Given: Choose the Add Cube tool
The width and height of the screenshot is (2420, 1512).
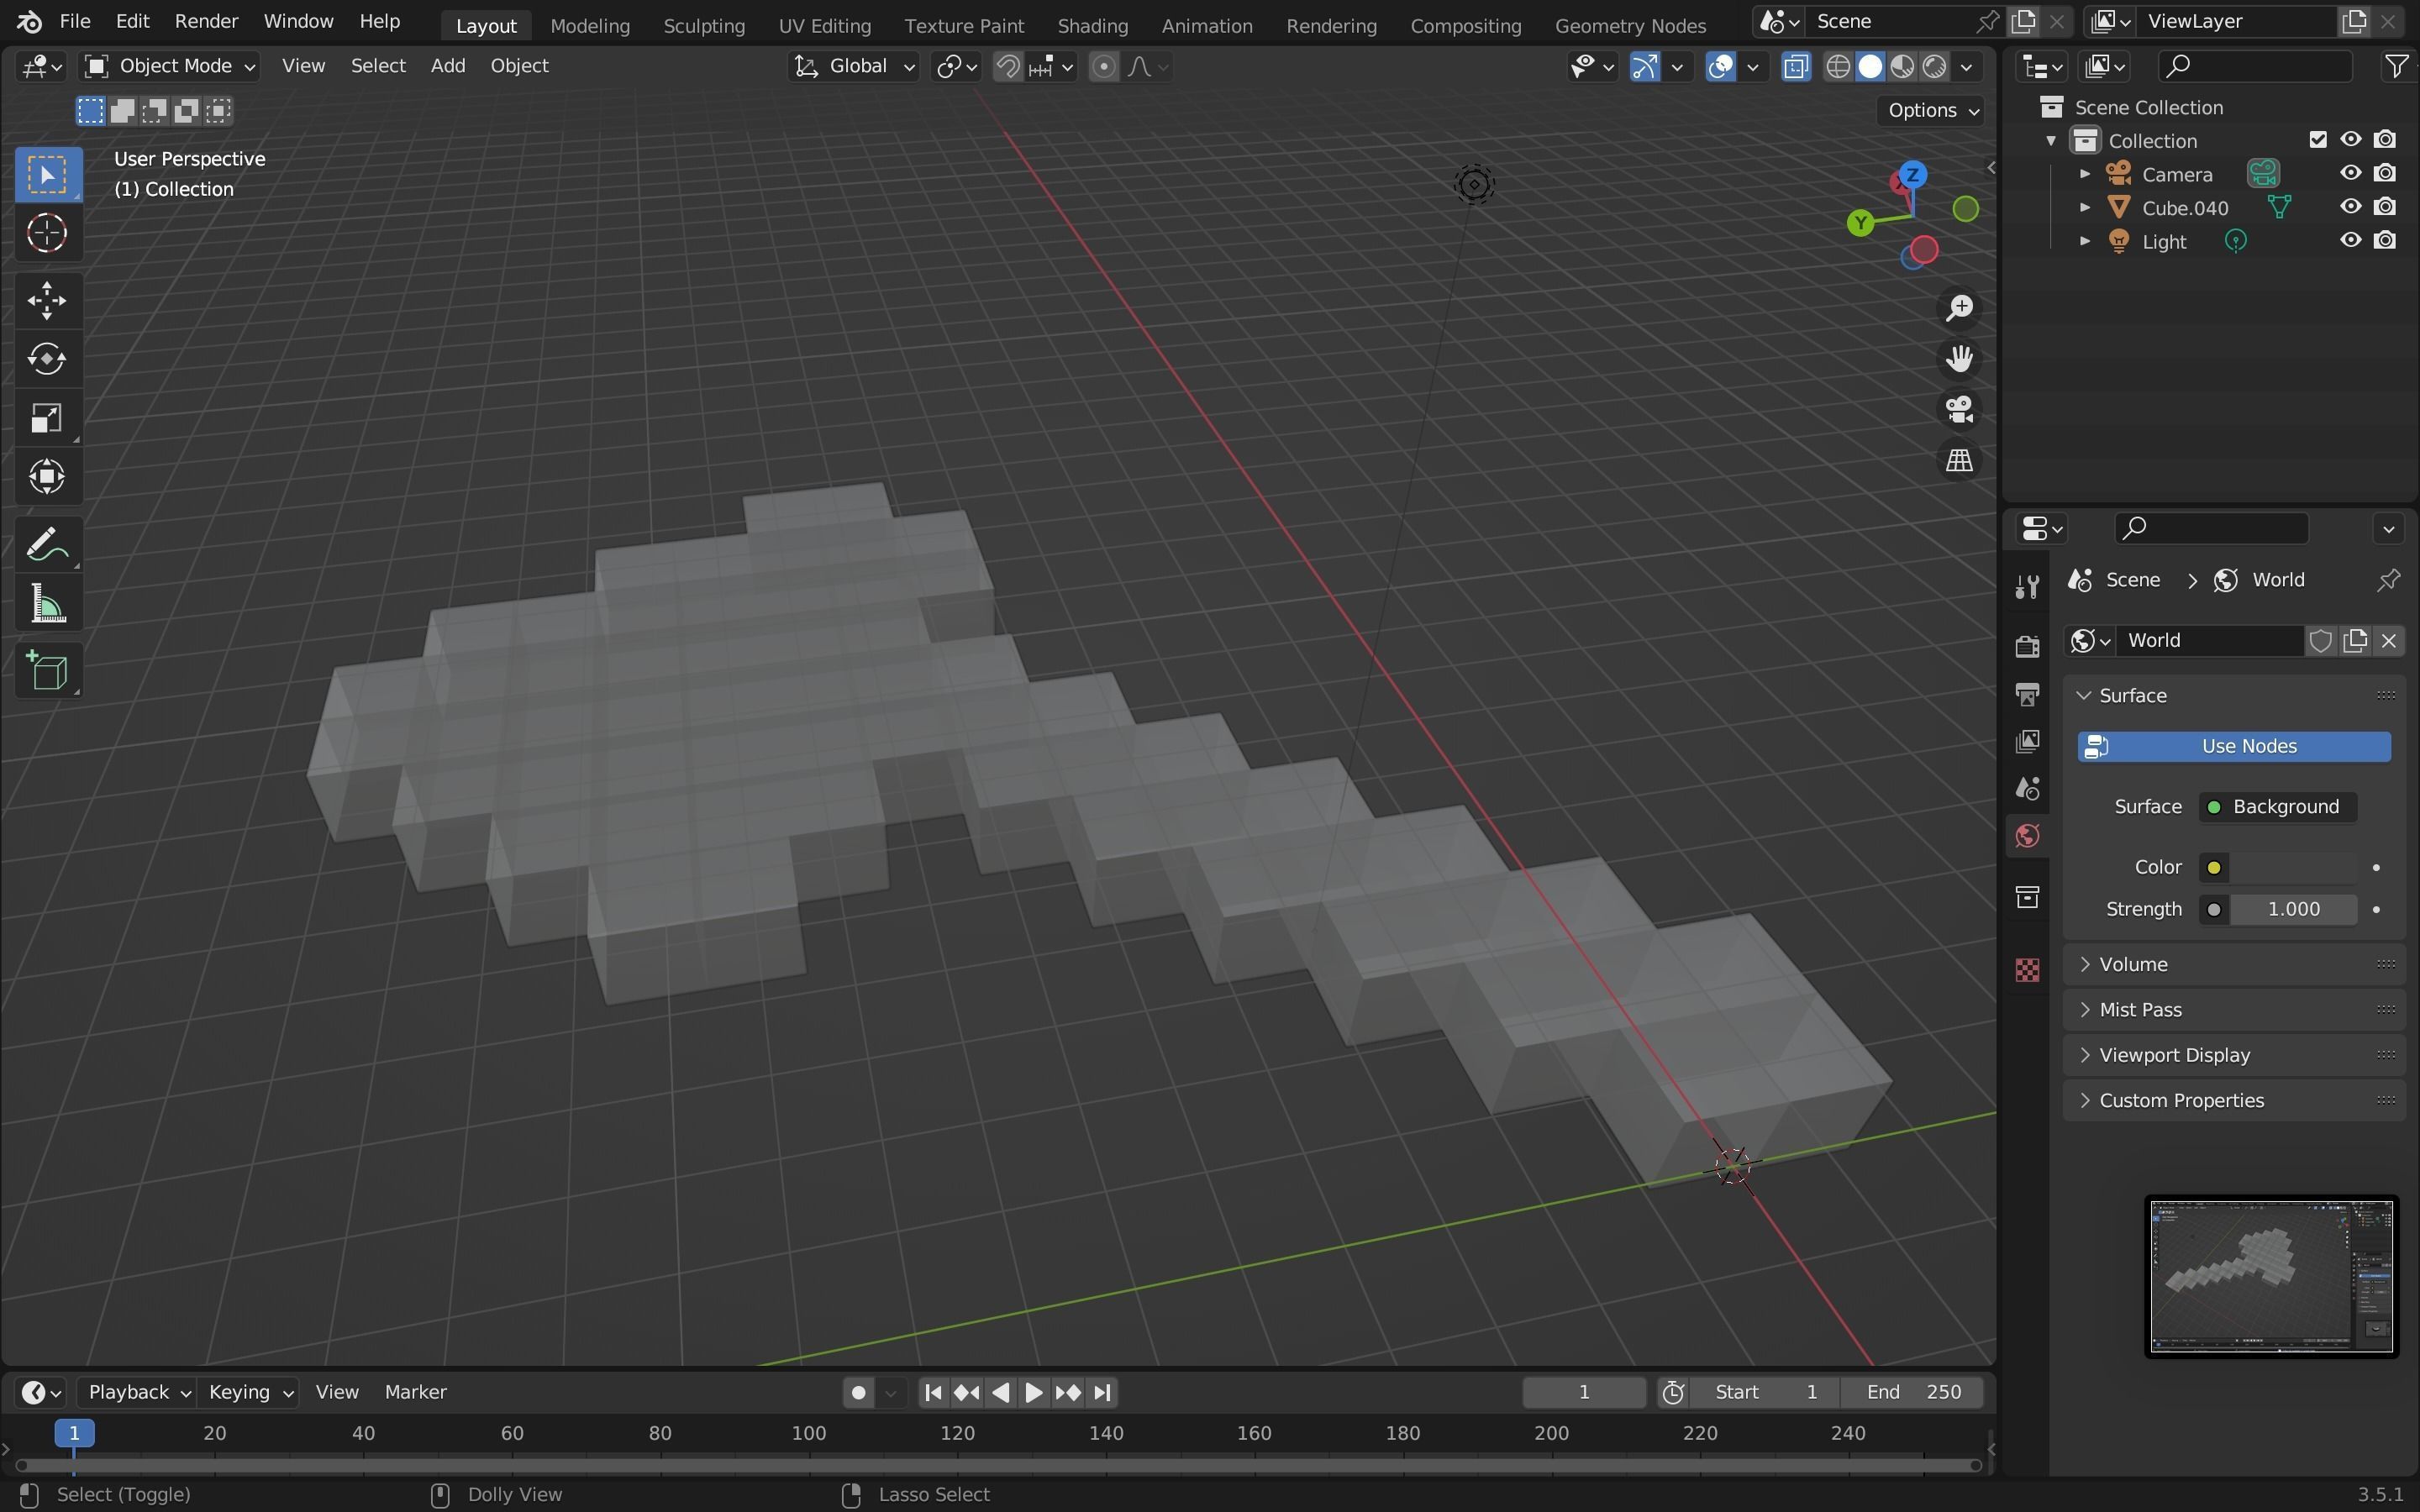Looking at the screenshot, I should pyautogui.click(x=47, y=671).
